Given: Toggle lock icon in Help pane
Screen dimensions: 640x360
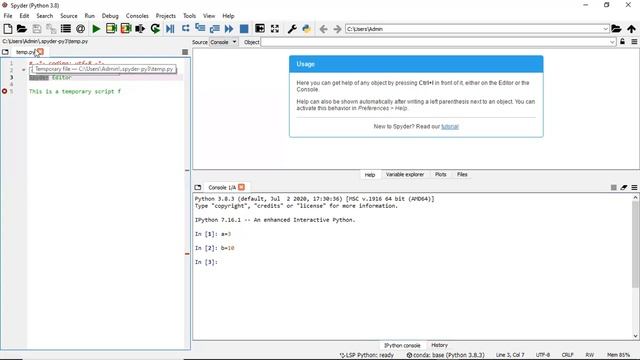Looking at the screenshot, I should [x=622, y=42].
